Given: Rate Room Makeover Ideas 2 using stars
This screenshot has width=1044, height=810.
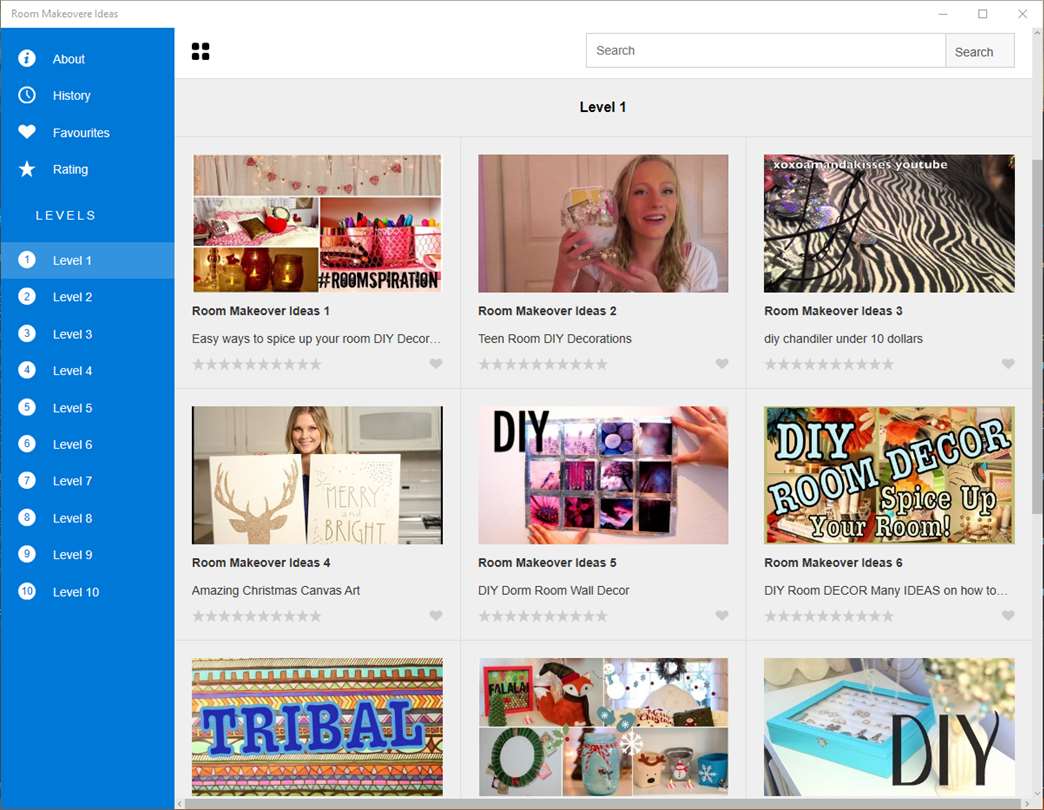Looking at the screenshot, I should (x=543, y=364).
